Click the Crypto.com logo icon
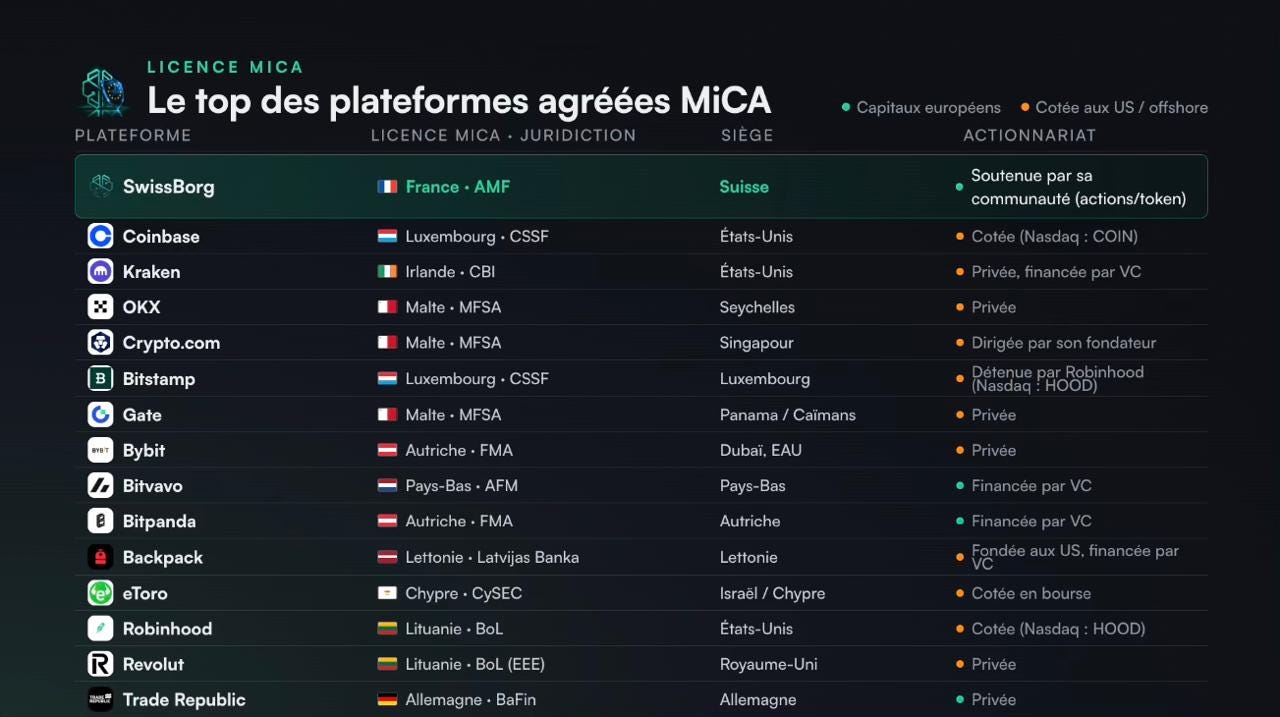Viewport: 1280px width, 717px height. pos(101,342)
